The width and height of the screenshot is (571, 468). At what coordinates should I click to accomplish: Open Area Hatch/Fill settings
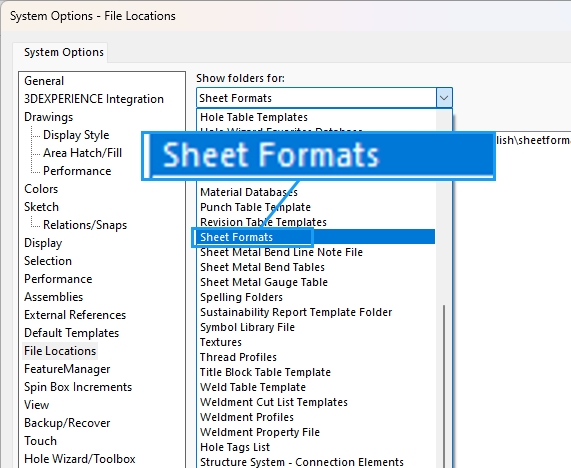pos(82,153)
